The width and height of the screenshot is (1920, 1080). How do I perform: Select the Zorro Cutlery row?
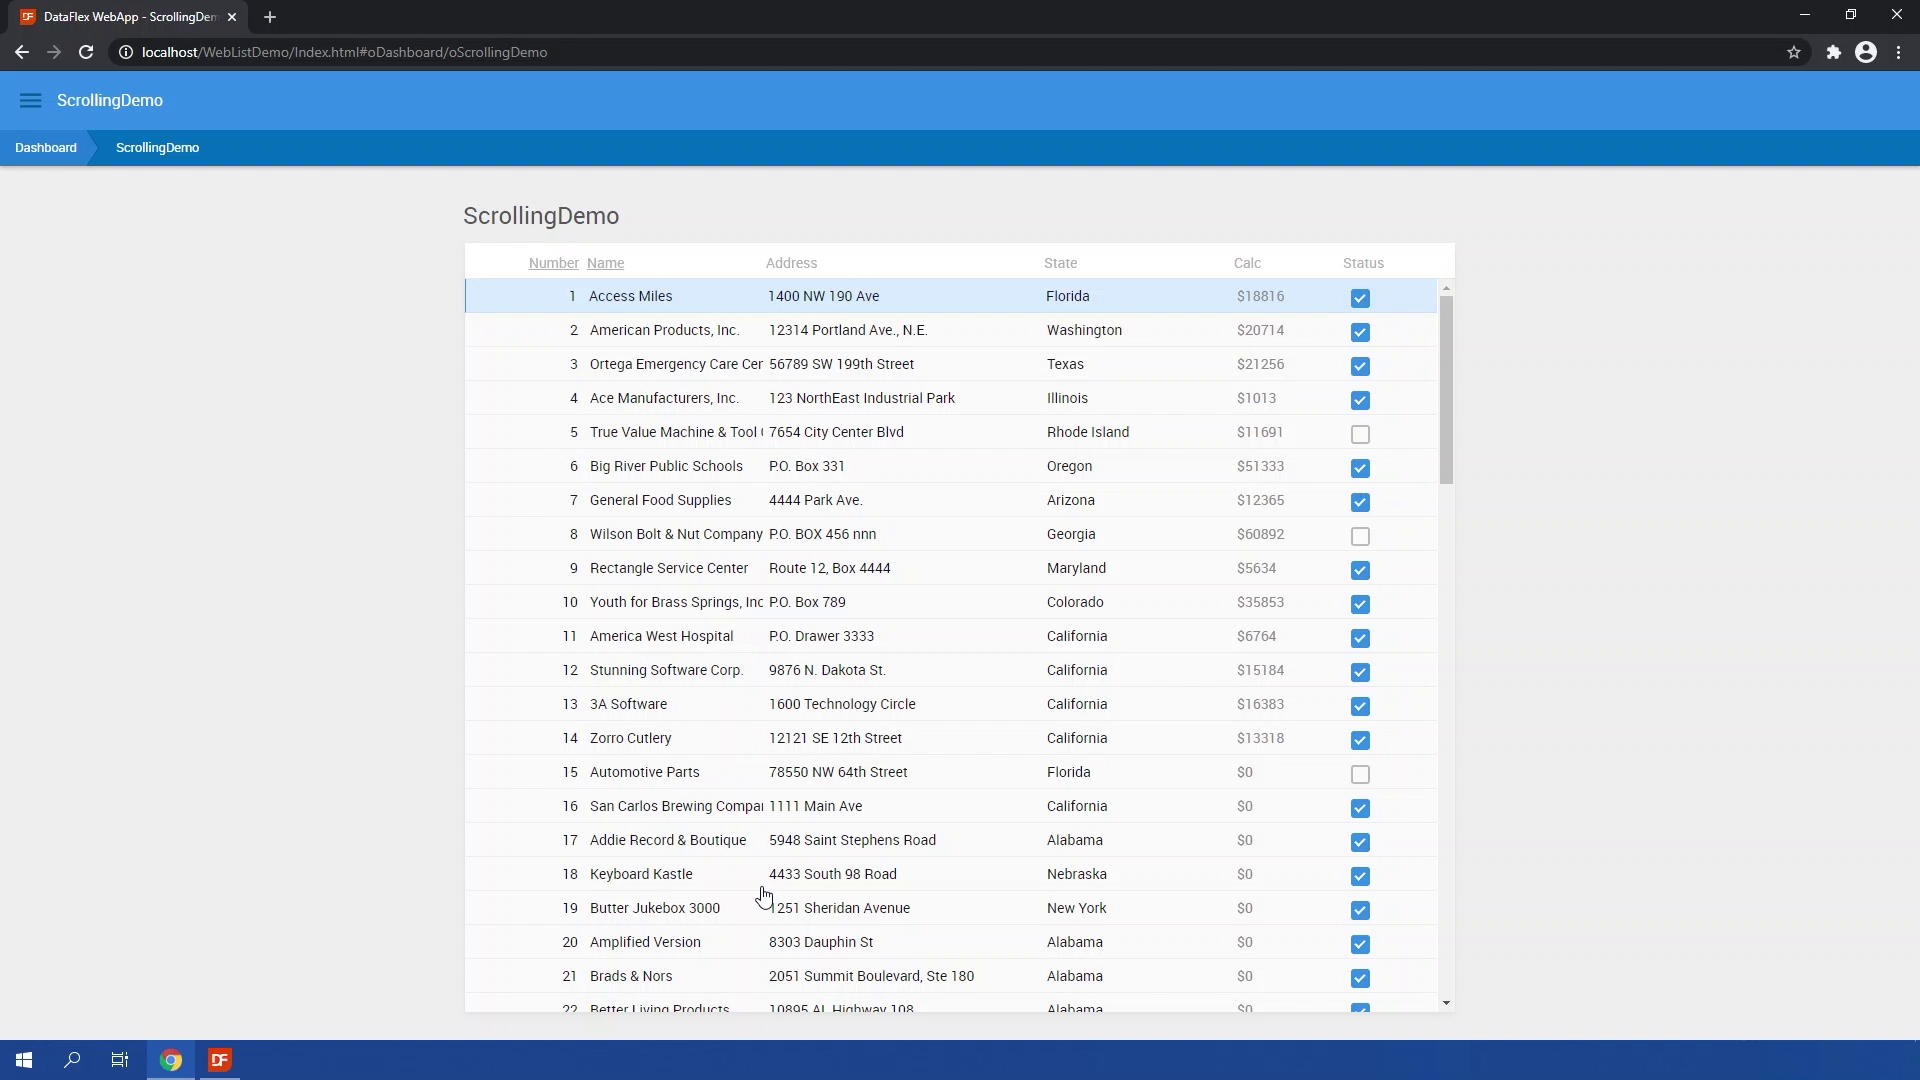[x=630, y=738]
